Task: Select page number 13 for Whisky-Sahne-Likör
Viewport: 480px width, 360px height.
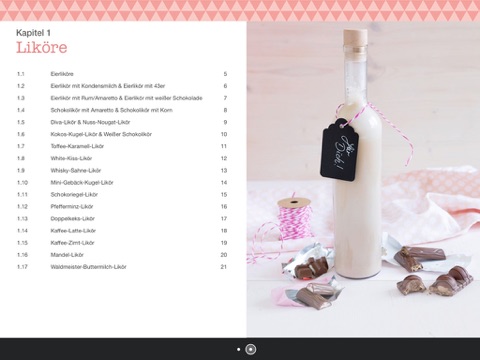Action: point(224,171)
